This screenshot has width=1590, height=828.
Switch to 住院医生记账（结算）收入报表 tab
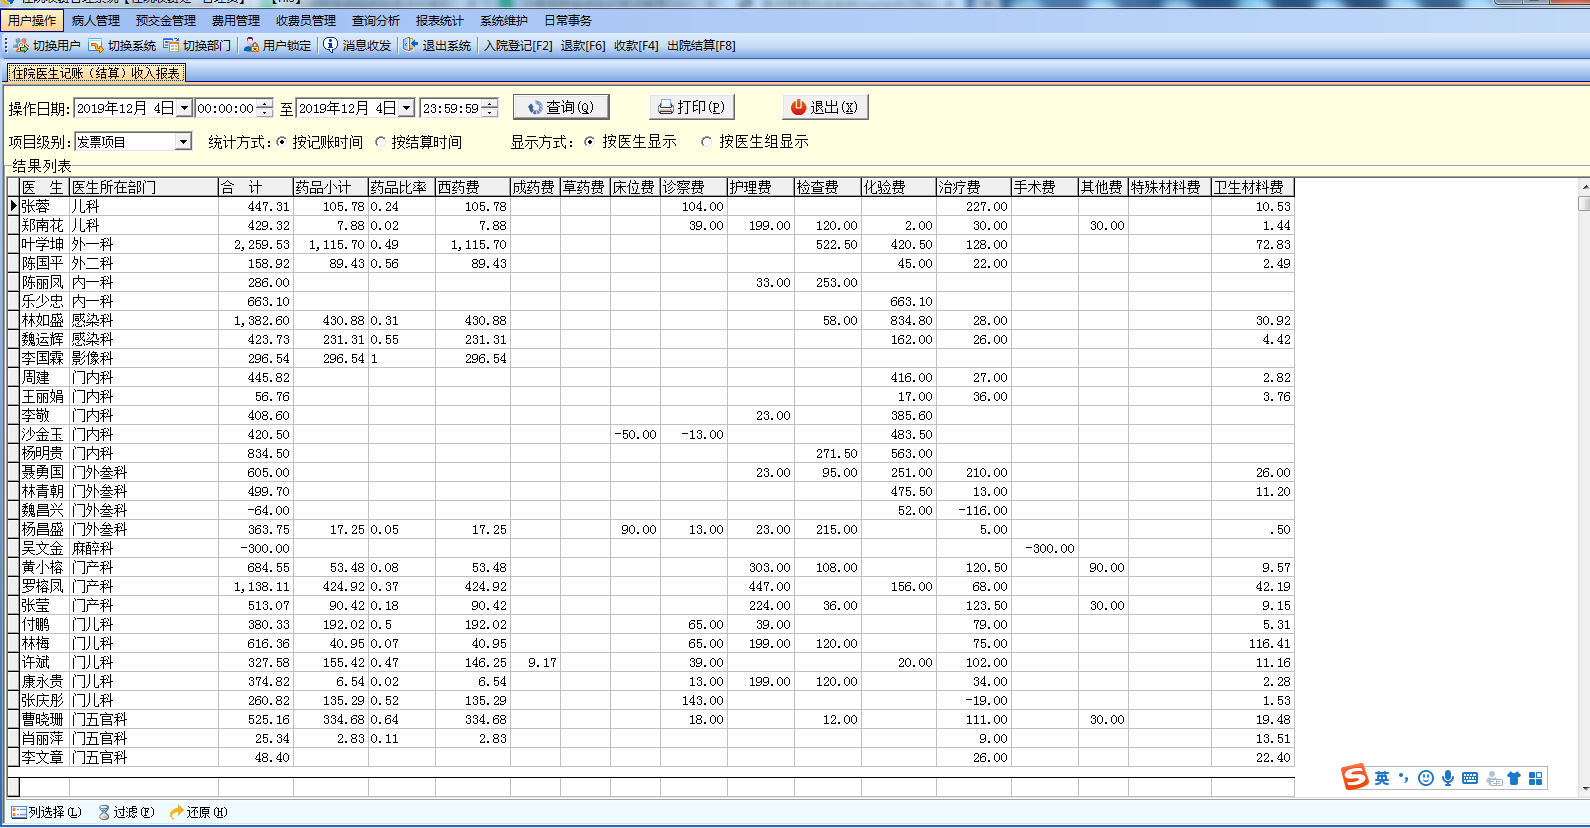tap(96, 73)
